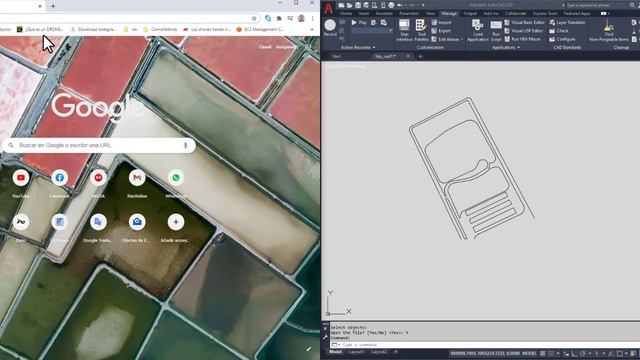Click Customize Chrome pencil icon
The width and height of the screenshot is (640, 360).
coord(309,349)
